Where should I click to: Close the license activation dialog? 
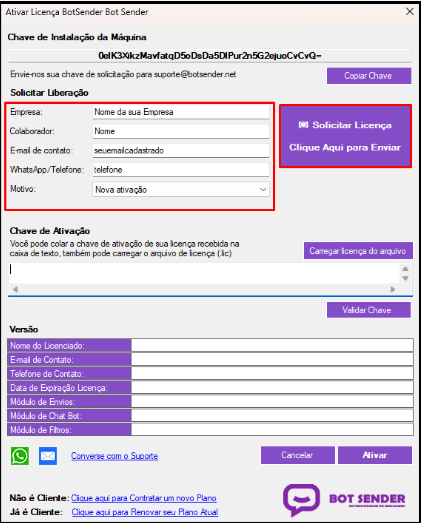click(x=410, y=12)
